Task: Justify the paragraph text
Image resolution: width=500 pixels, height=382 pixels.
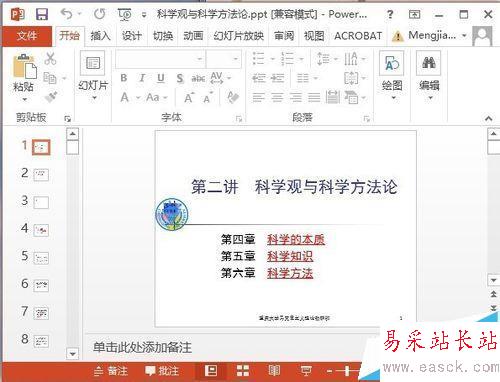Action: click(314, 97)
